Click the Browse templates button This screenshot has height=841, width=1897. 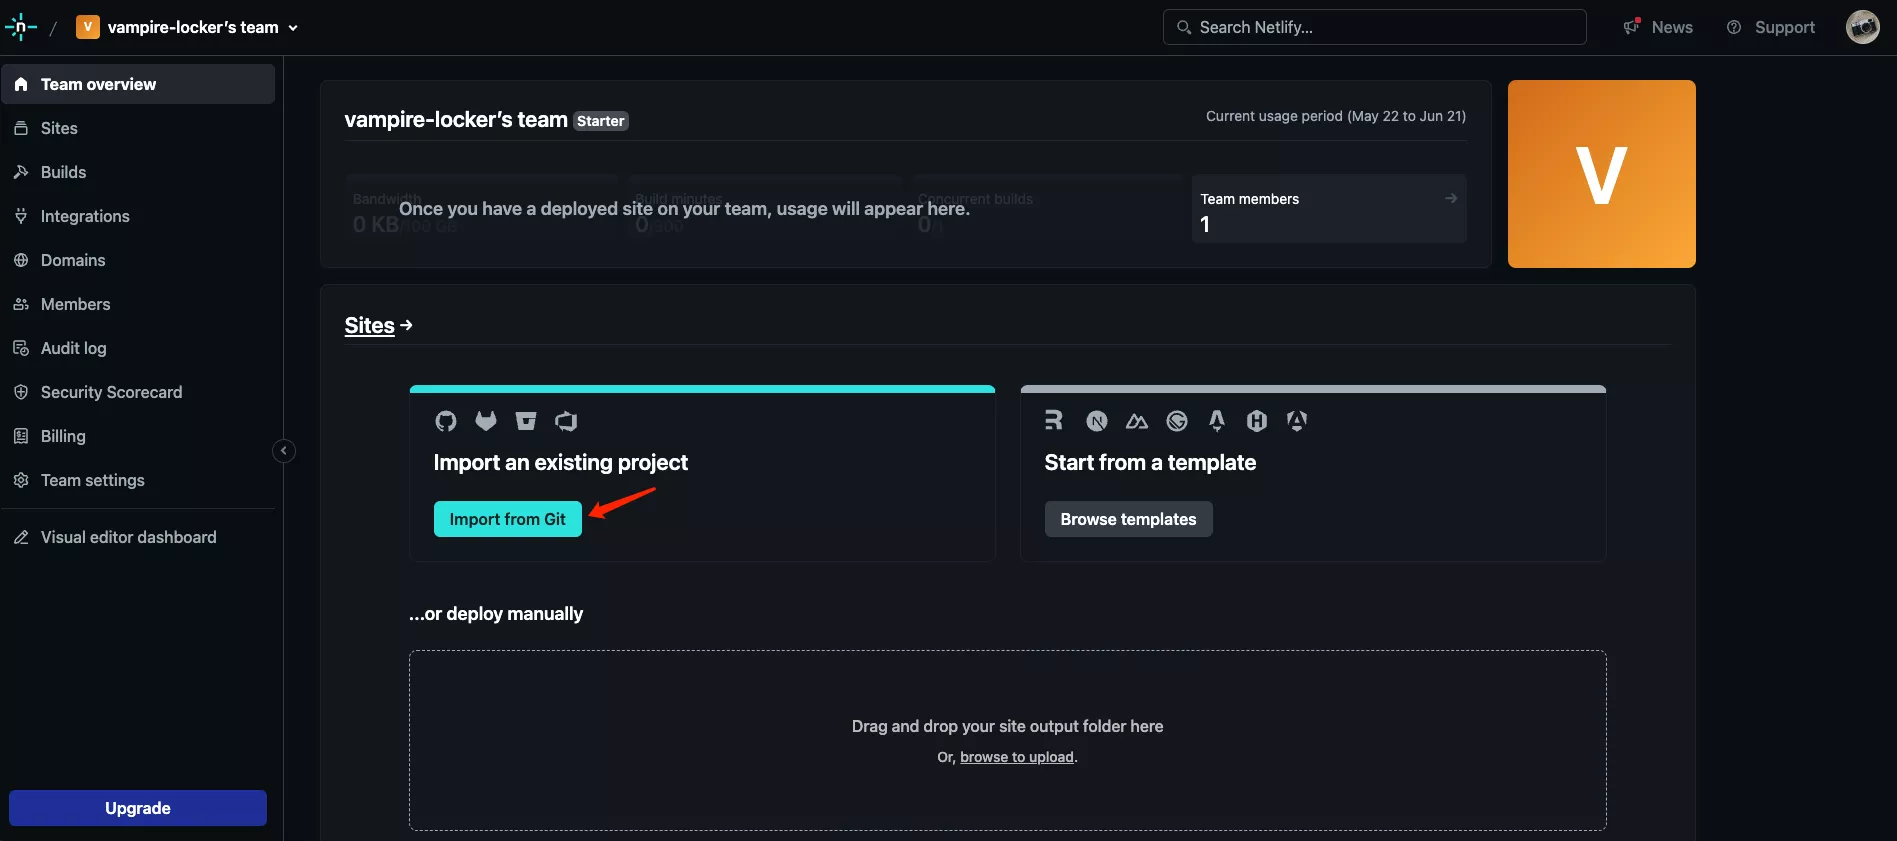(x=1129, y=519)
